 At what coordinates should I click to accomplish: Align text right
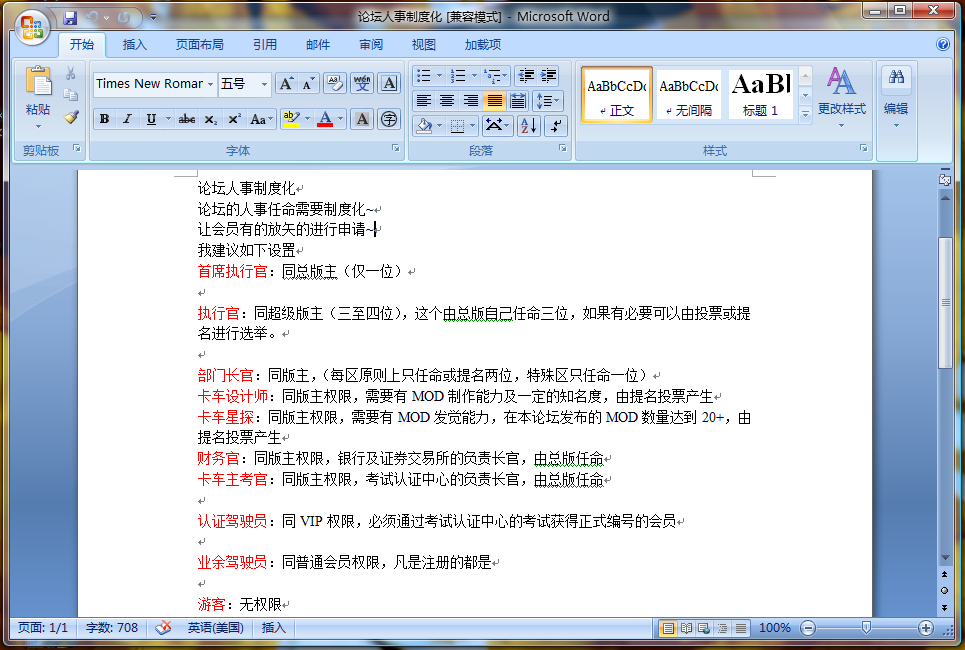470,100
